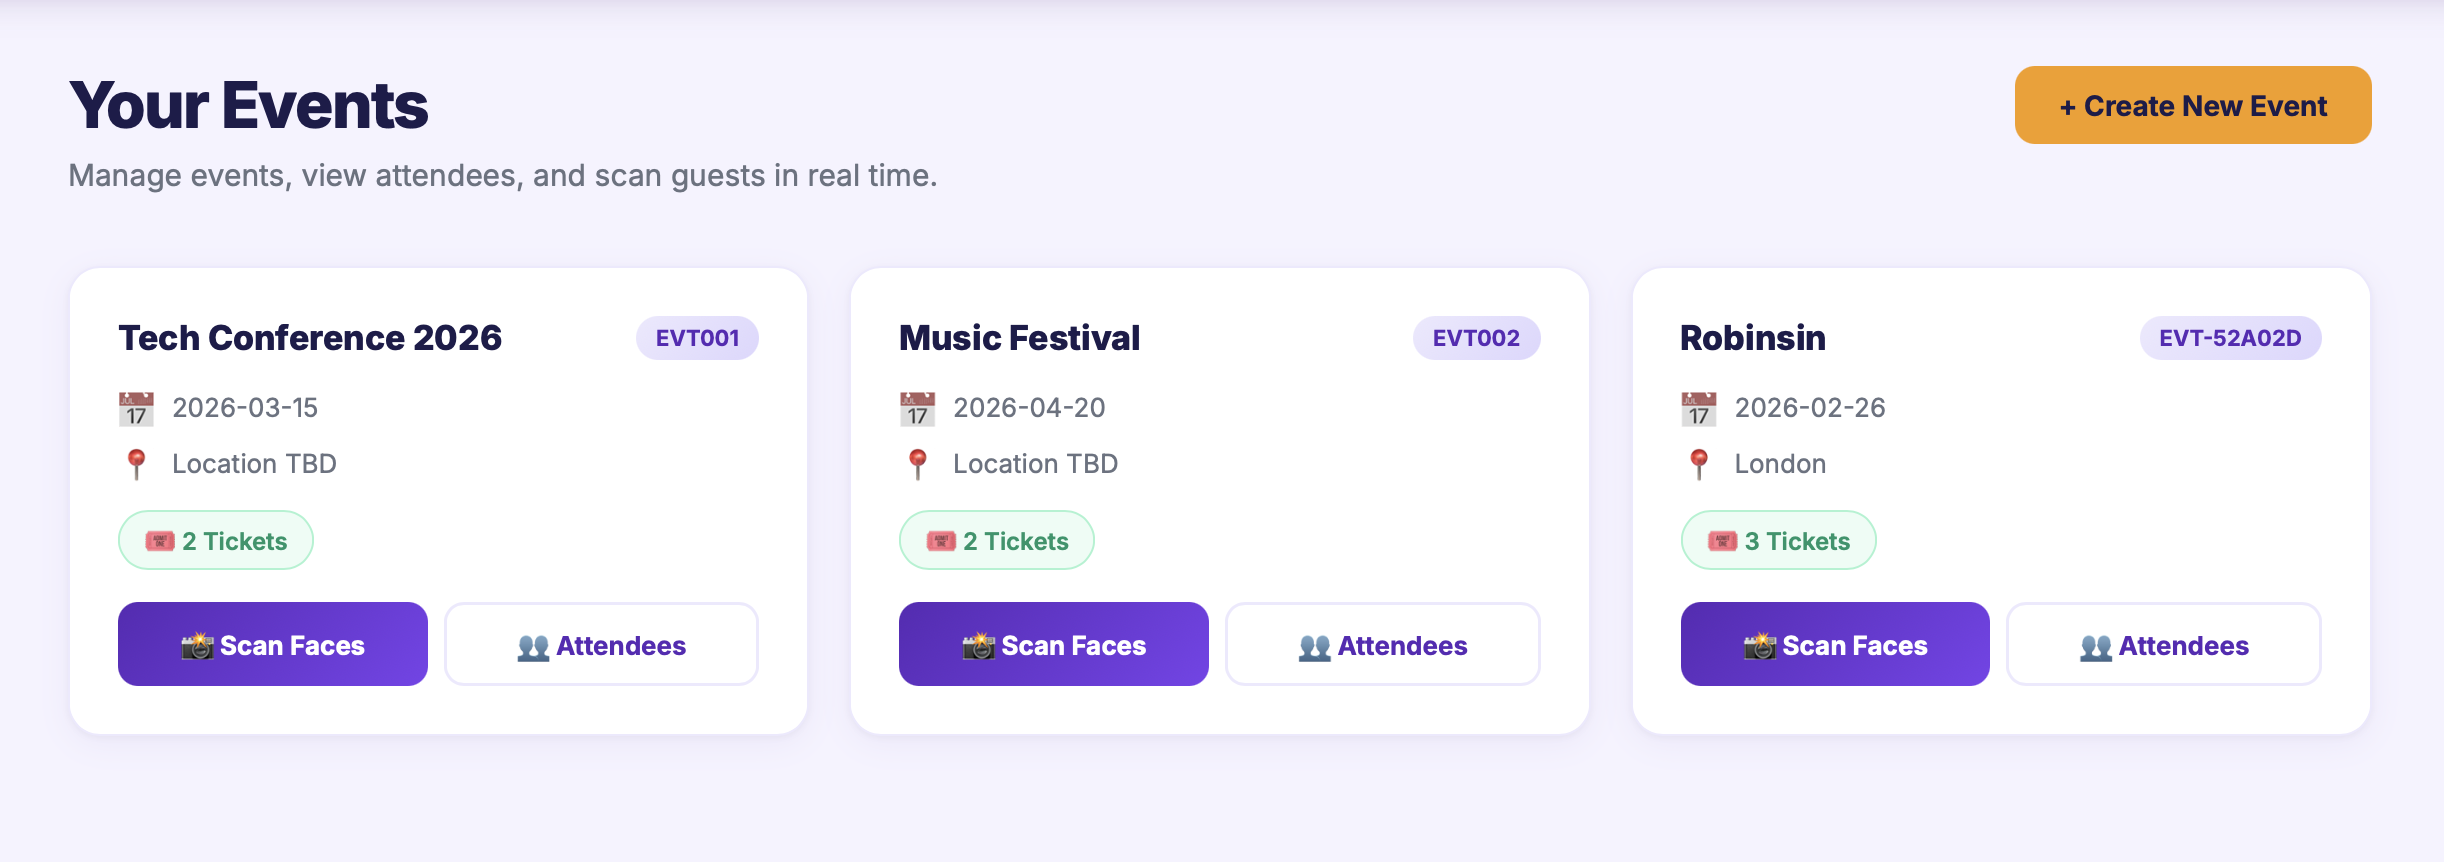Click the location pin icon beside London
The height and width of the screenshot is (862, 2444).
point(1698,464)
